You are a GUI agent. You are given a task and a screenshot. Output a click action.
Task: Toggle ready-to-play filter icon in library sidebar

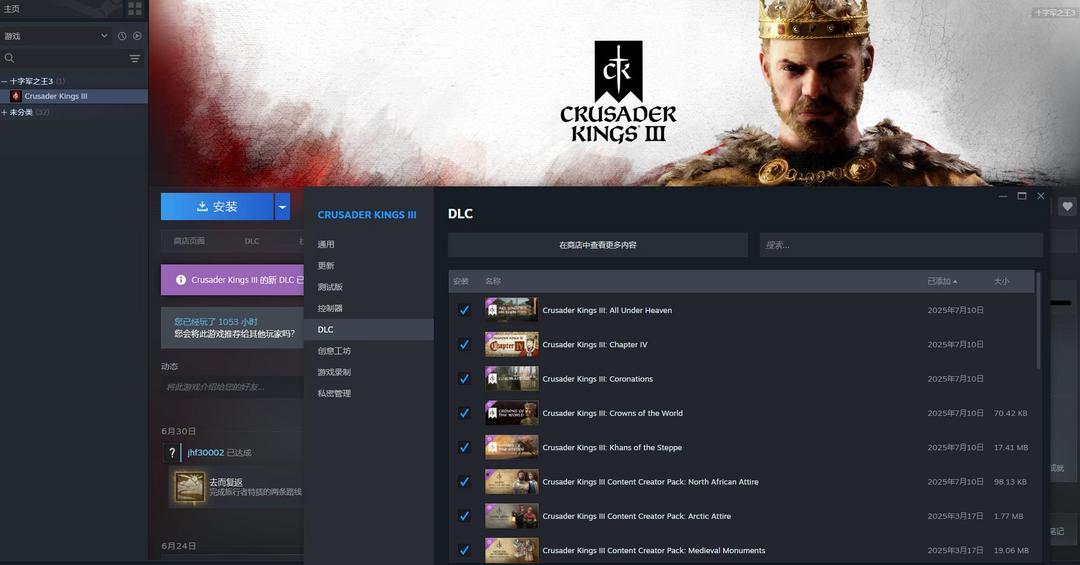tap(137, 36)
